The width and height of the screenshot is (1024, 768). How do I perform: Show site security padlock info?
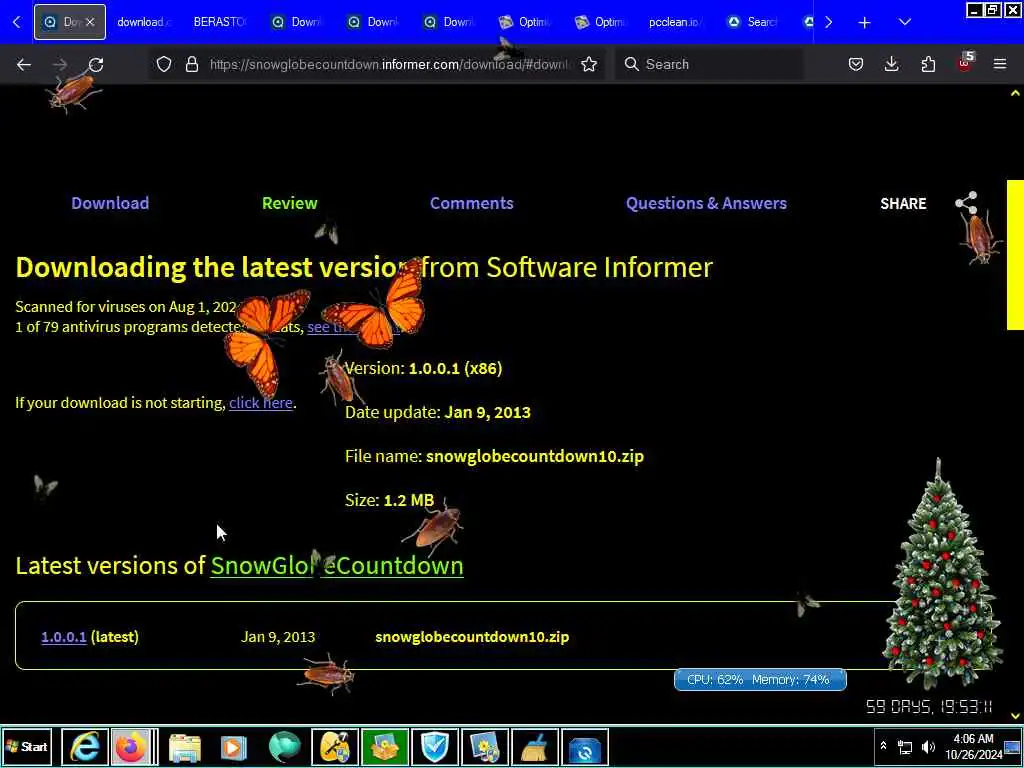(191, 64)
